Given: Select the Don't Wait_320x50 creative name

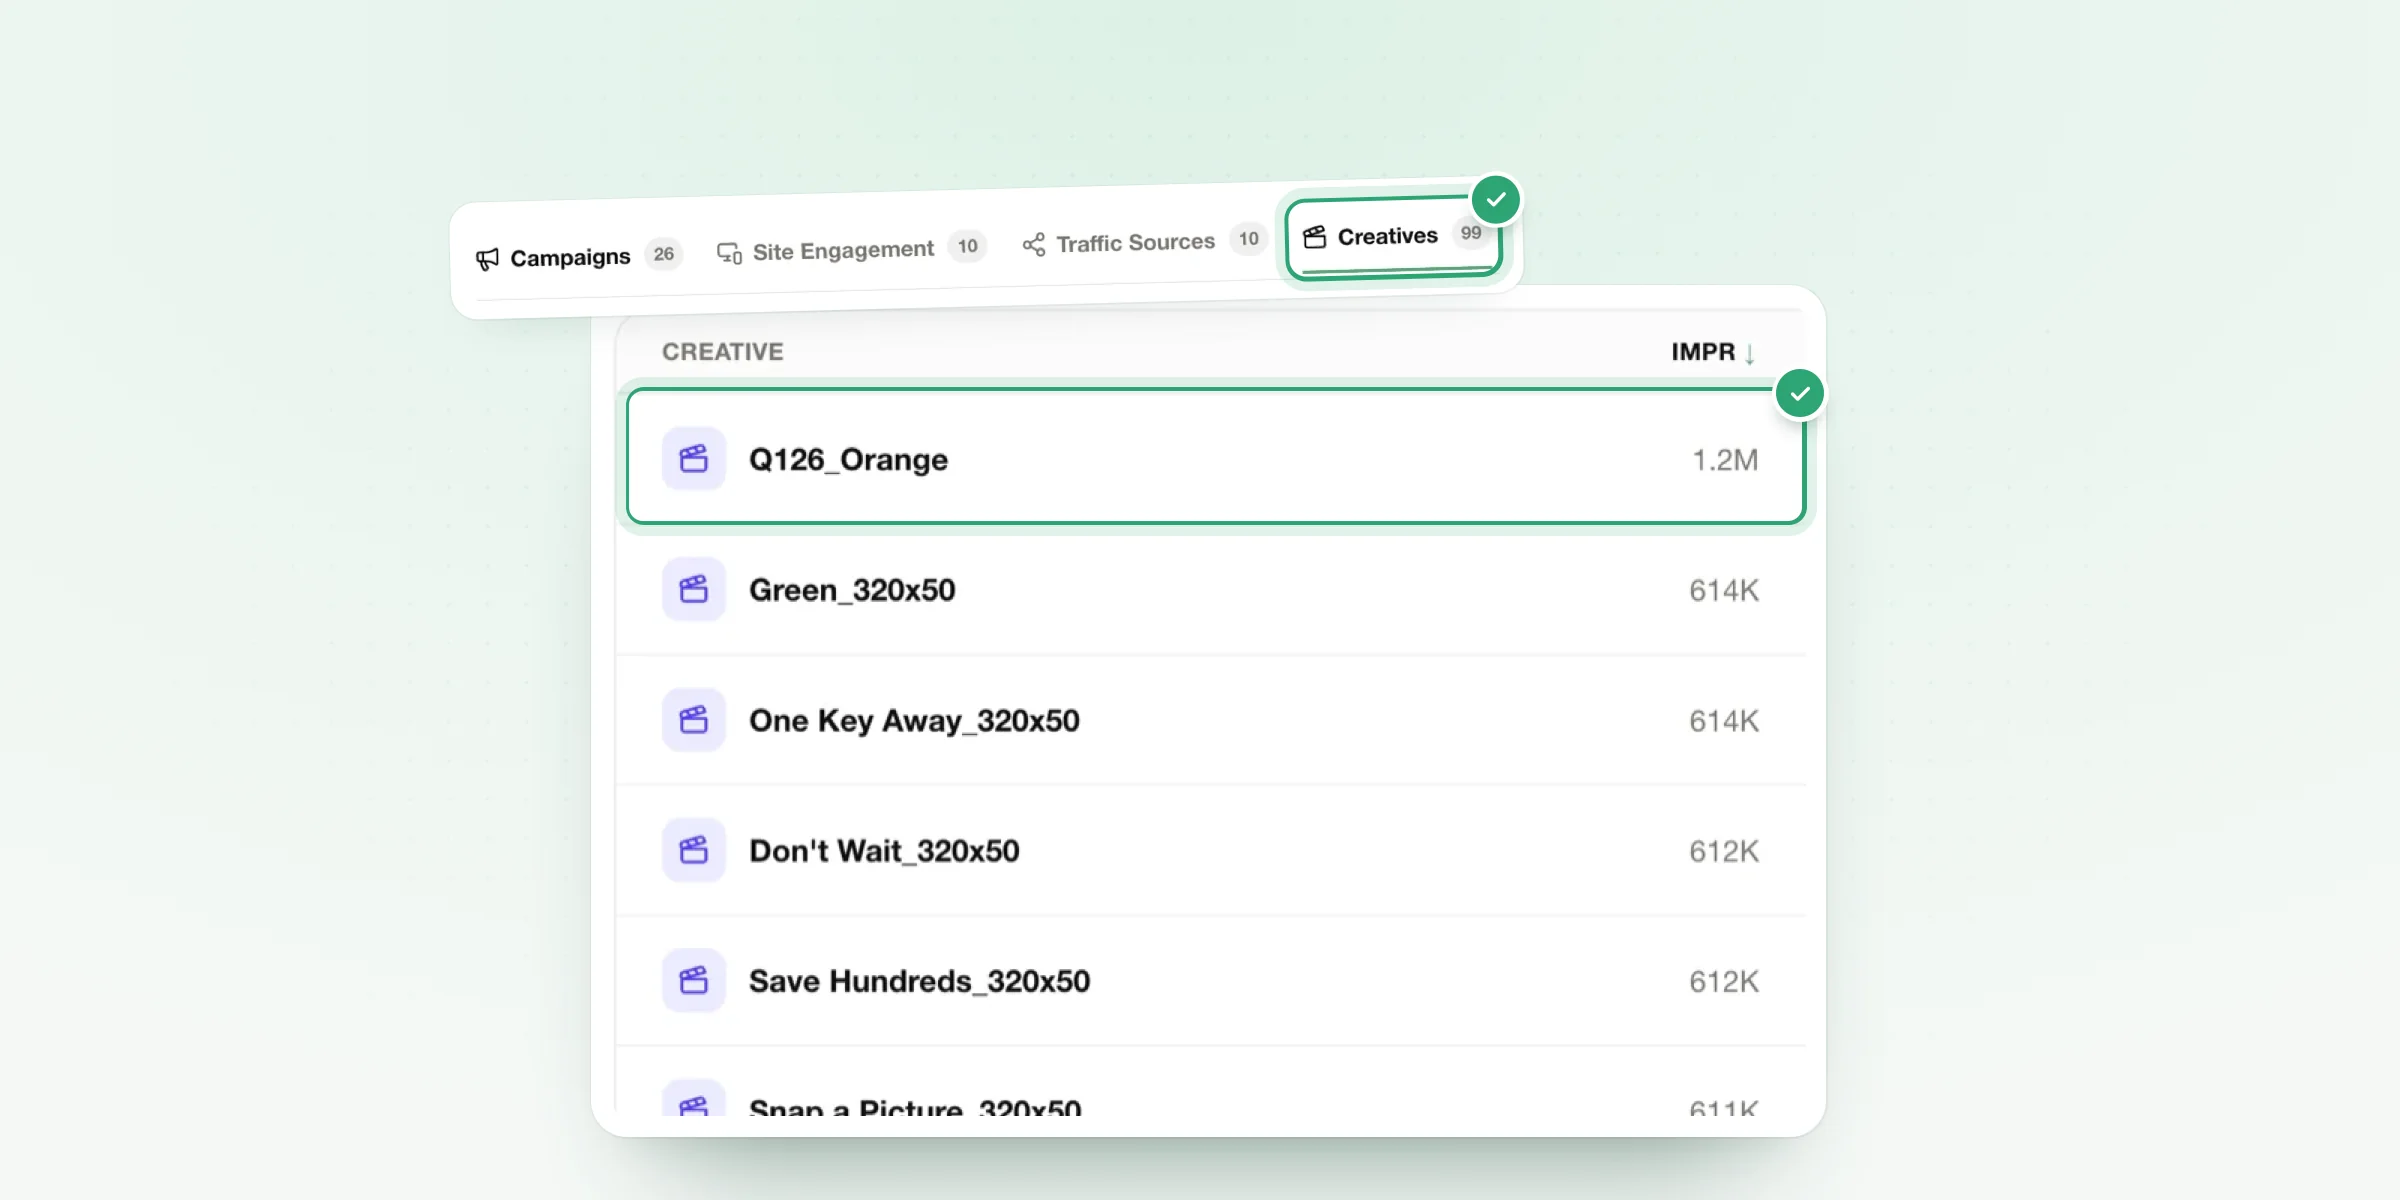Looking at the screenshot, I should [x=884, y=851].
